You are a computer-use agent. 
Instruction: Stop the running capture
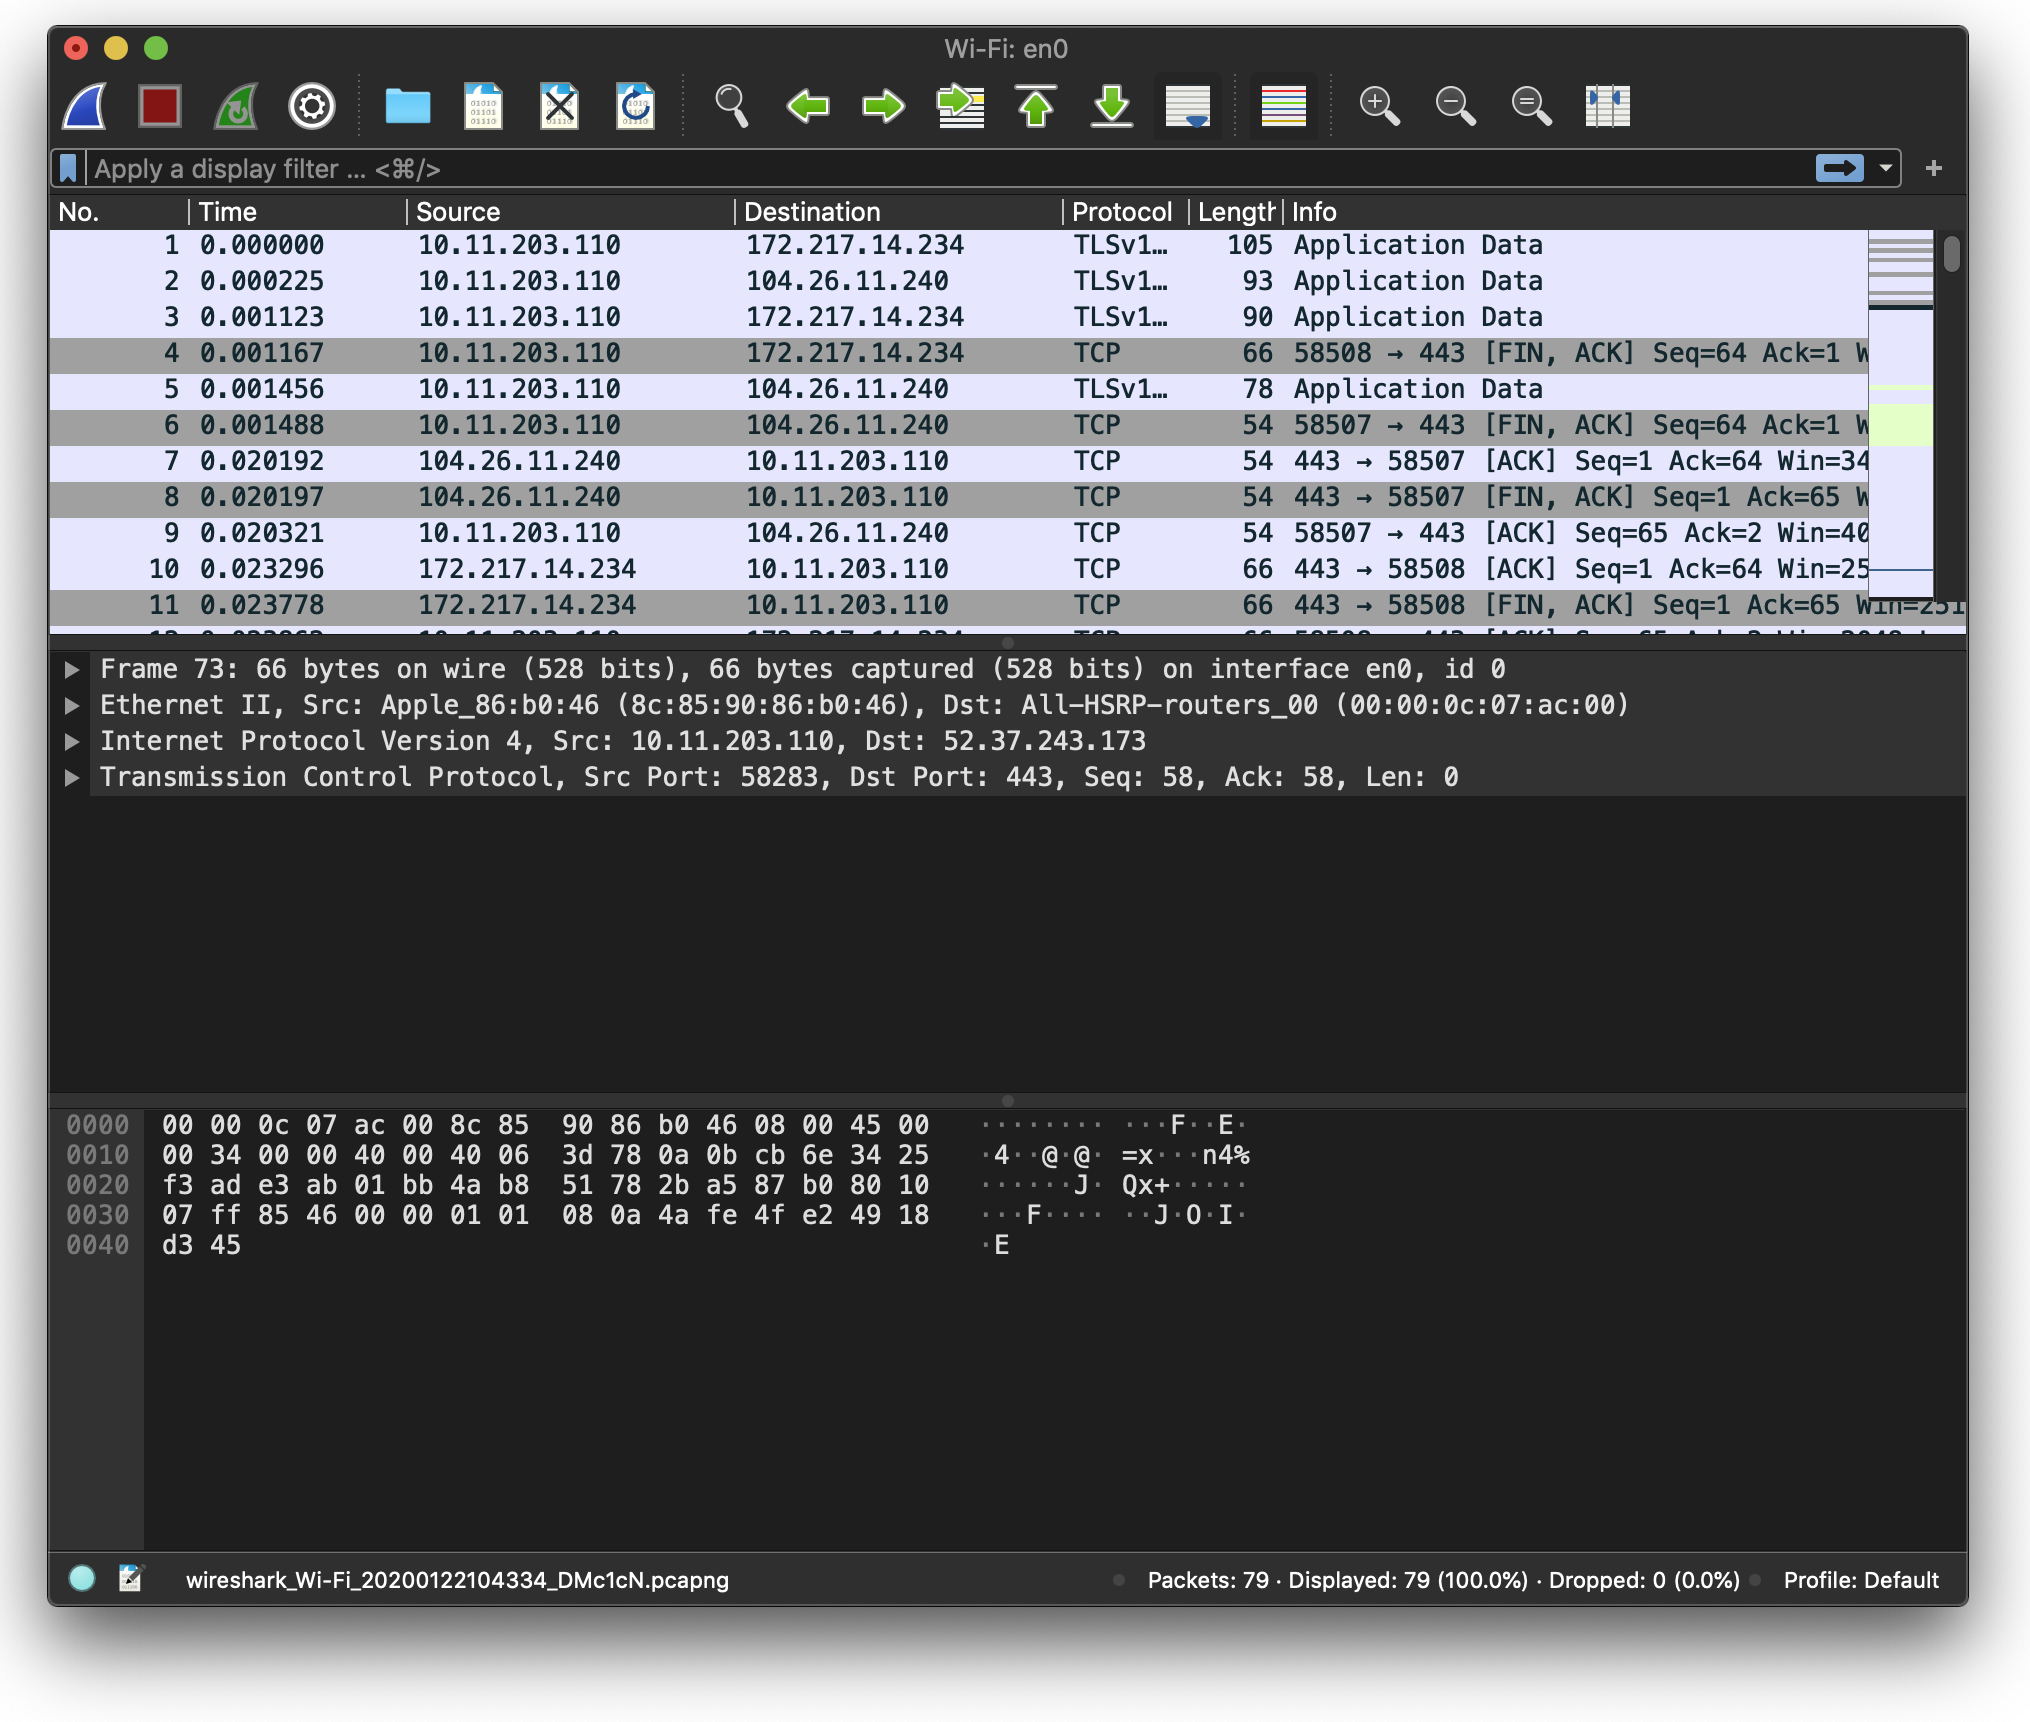click(160, 105)
